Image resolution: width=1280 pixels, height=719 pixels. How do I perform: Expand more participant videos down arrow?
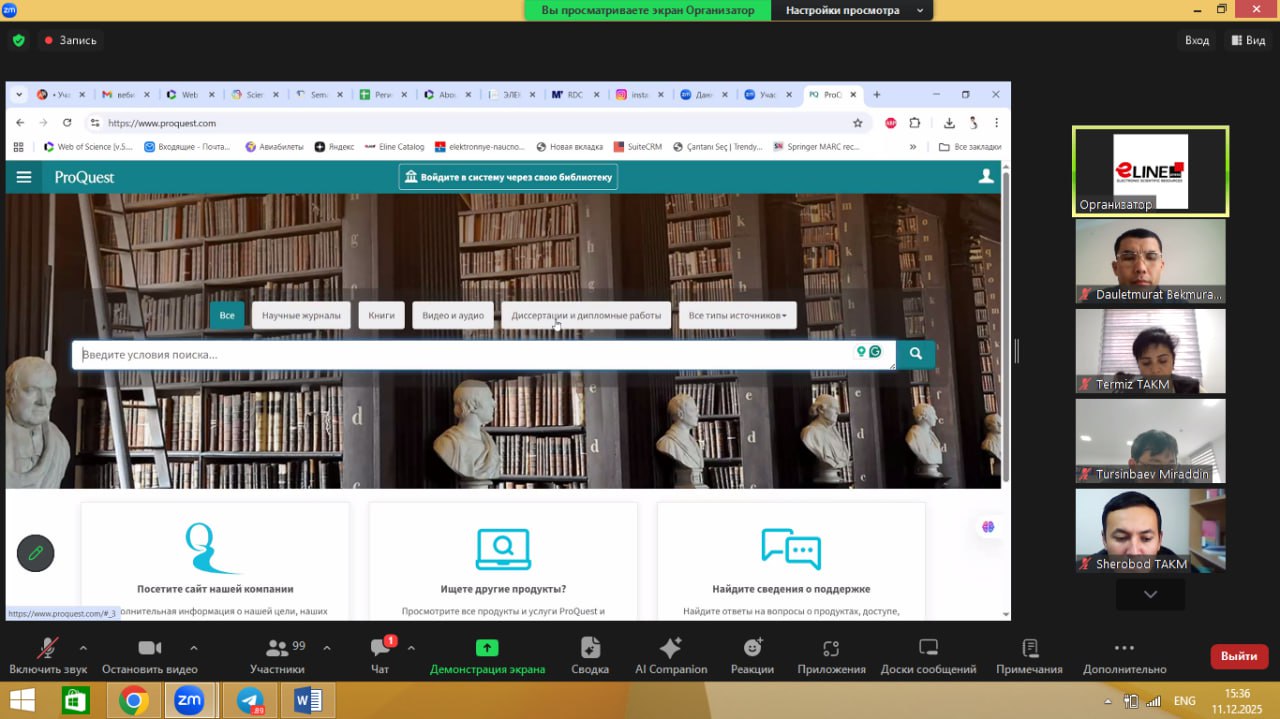1150,594
